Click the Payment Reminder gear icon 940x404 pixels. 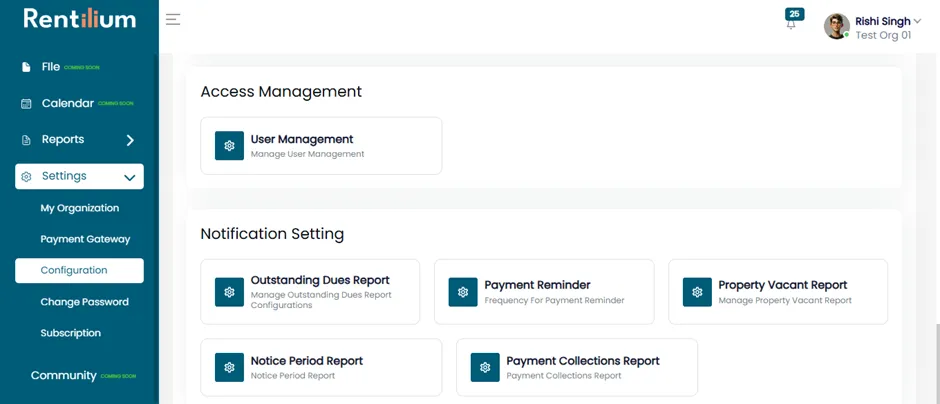pyautogui.click(x=463, y=292)
